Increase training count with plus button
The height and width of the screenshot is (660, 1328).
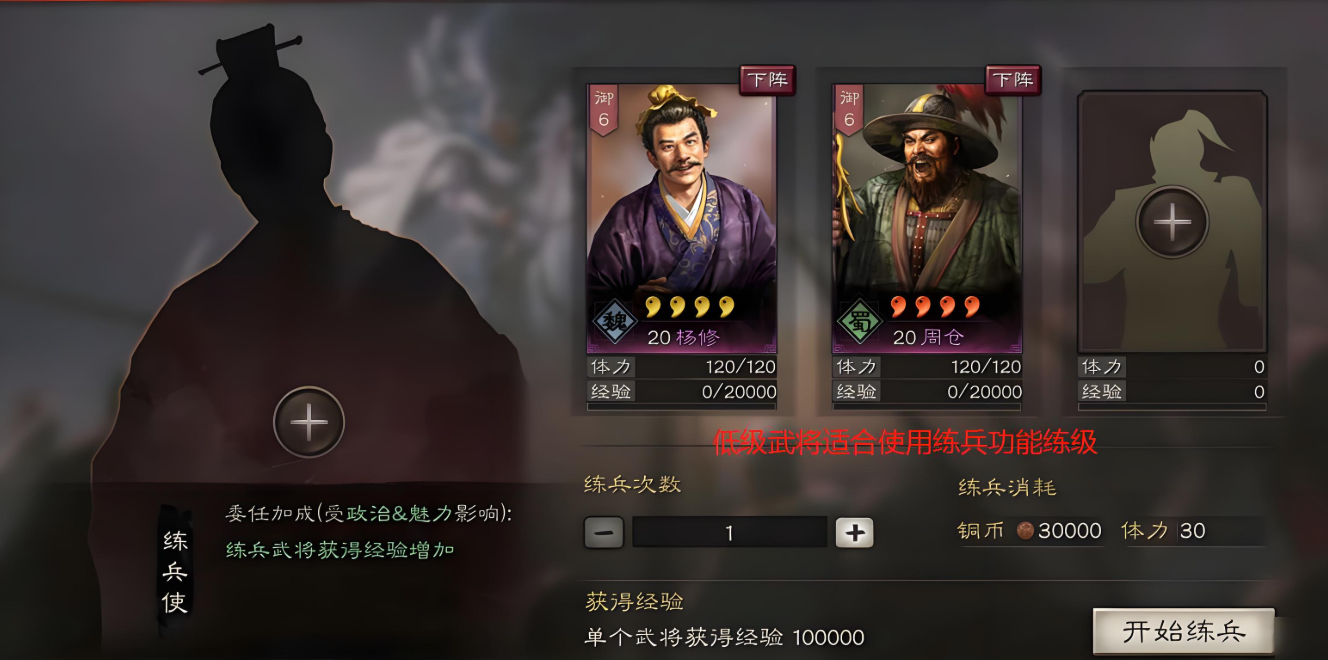854,533
